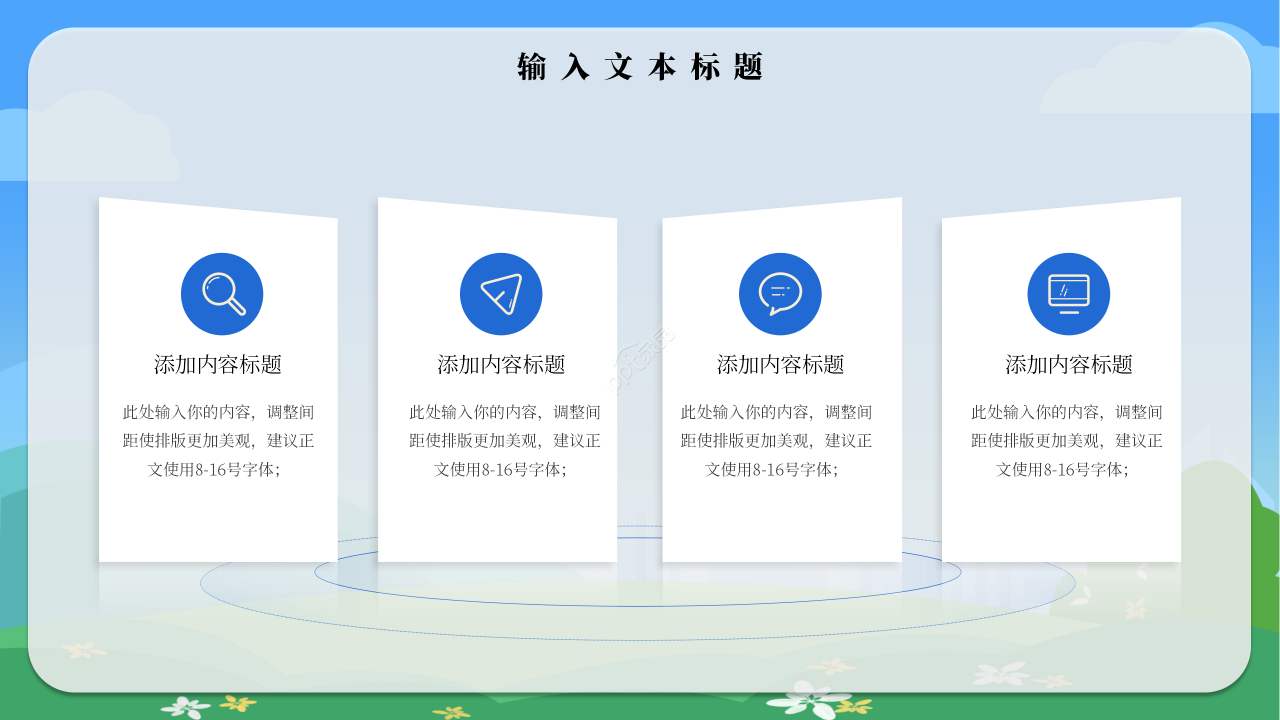The width and height of the screenshot is (1280, 720).
Task: Select the paper plane icon on the second card
Action: coord(502,293)
